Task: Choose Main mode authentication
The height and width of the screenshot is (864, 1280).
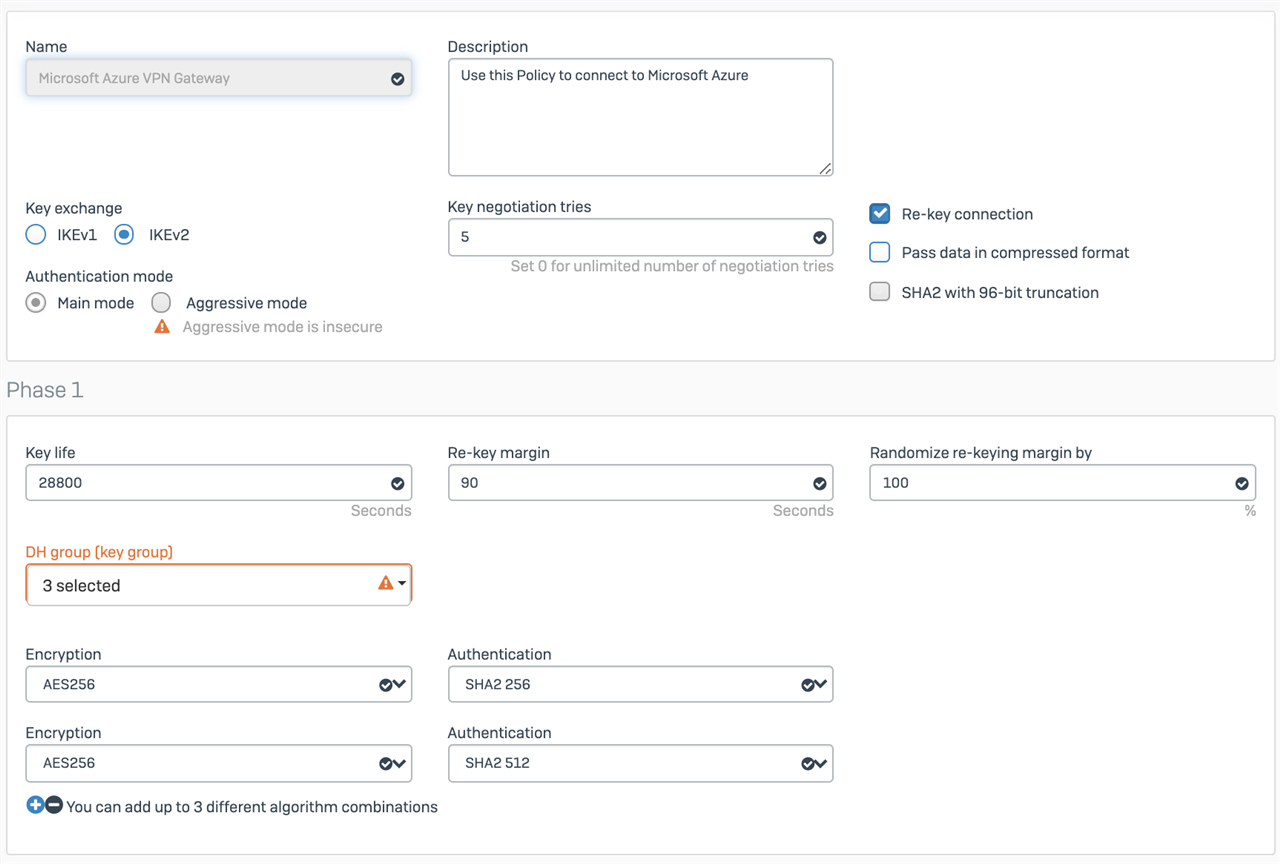Action: click(36, 303)
